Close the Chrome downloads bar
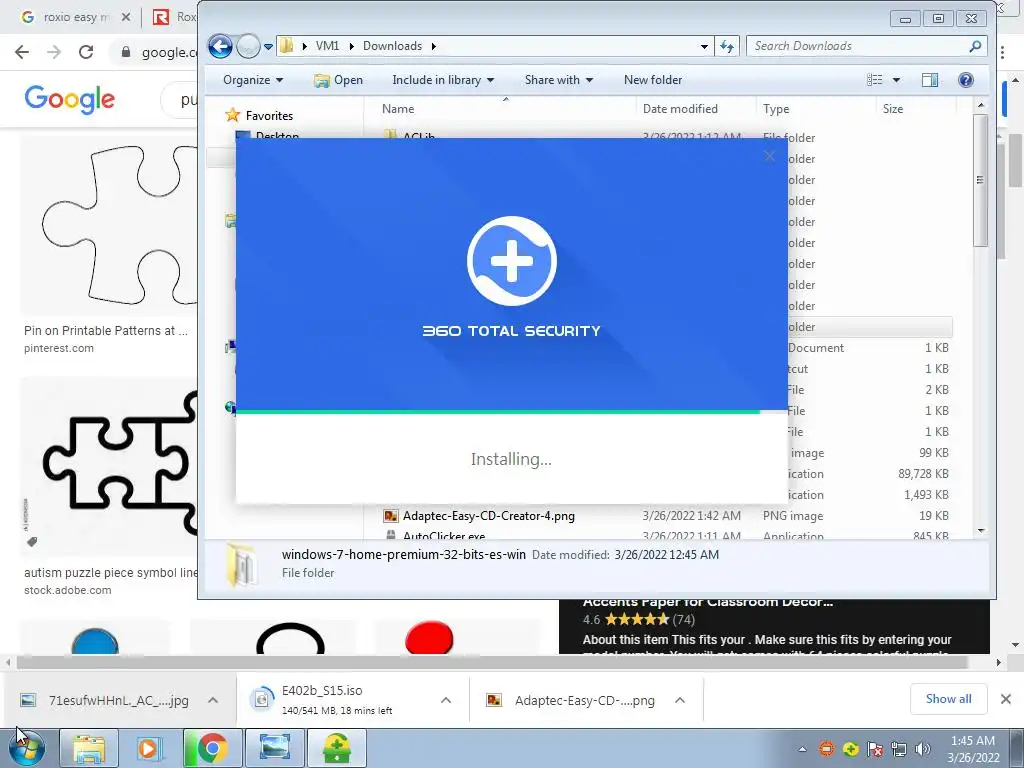1024x768 pixels. (1006, 699)
